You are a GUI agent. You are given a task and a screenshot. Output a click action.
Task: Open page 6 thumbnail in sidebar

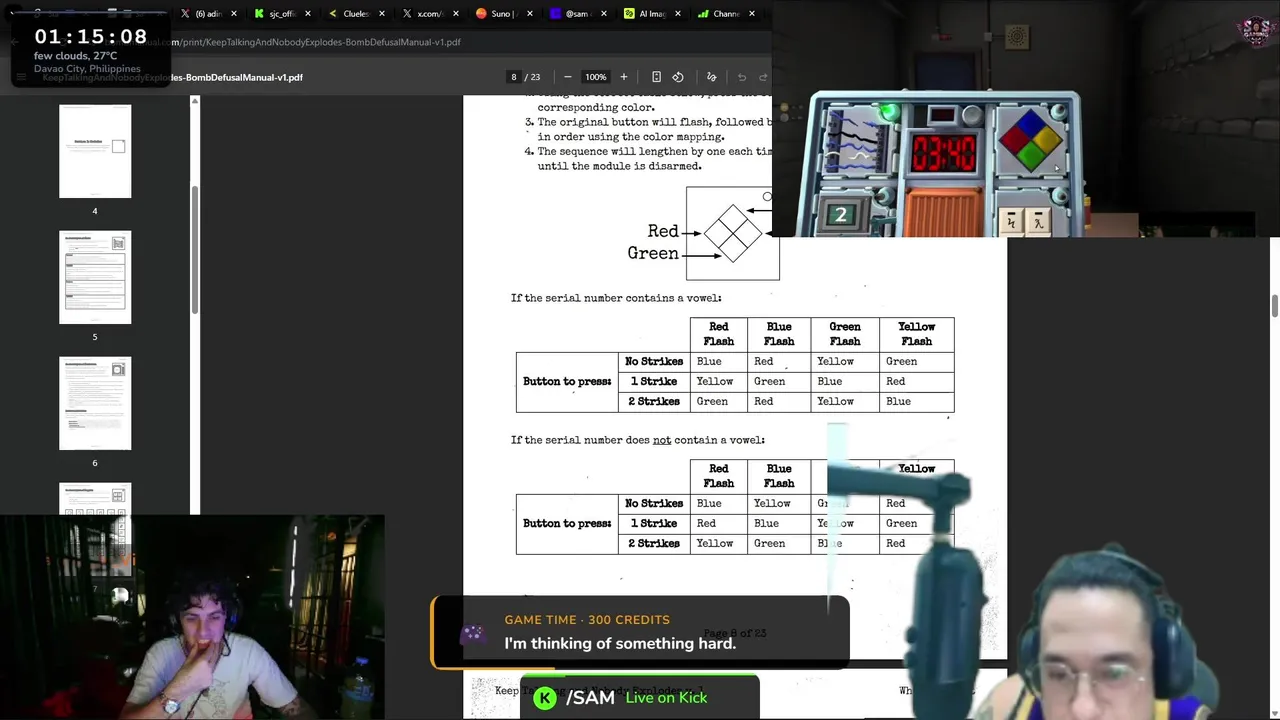point(95,403)
